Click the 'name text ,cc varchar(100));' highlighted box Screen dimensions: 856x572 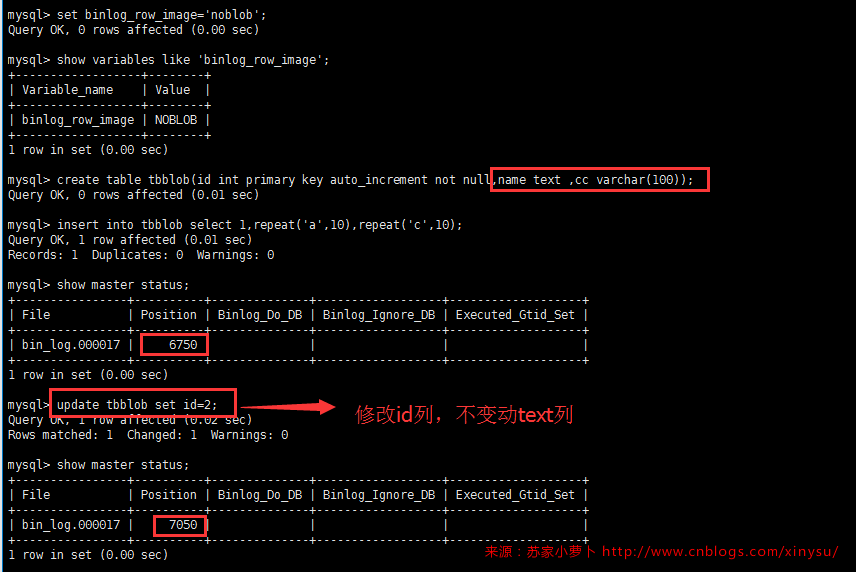600,180
